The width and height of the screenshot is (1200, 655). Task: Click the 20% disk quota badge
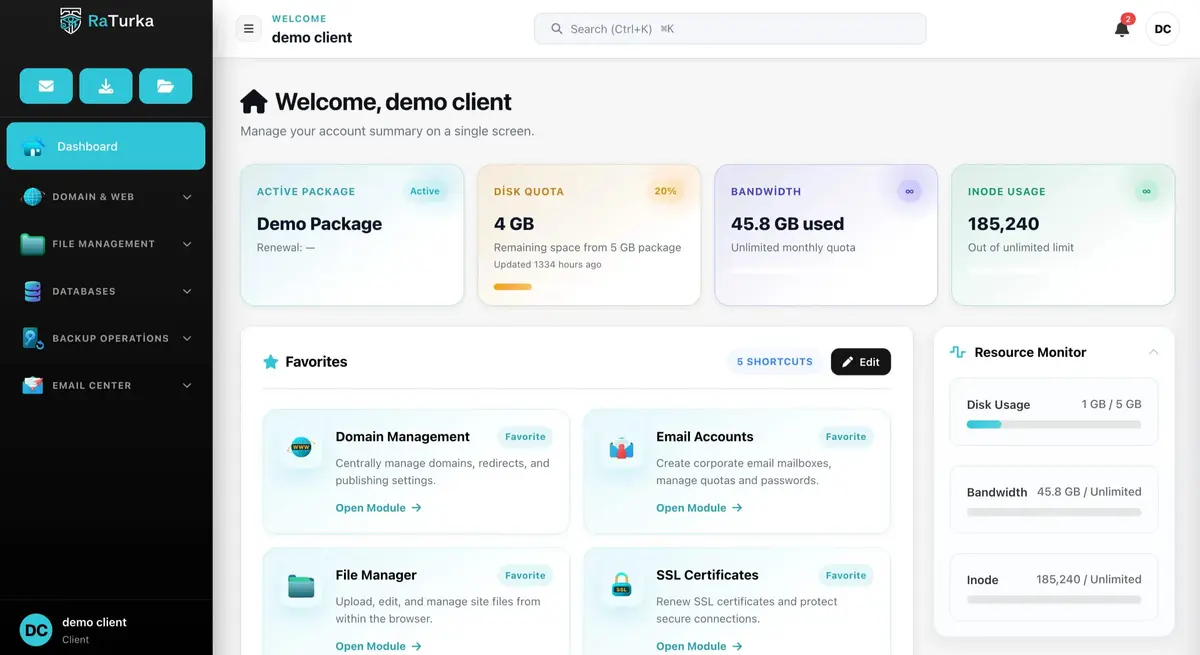pos(665,191)
